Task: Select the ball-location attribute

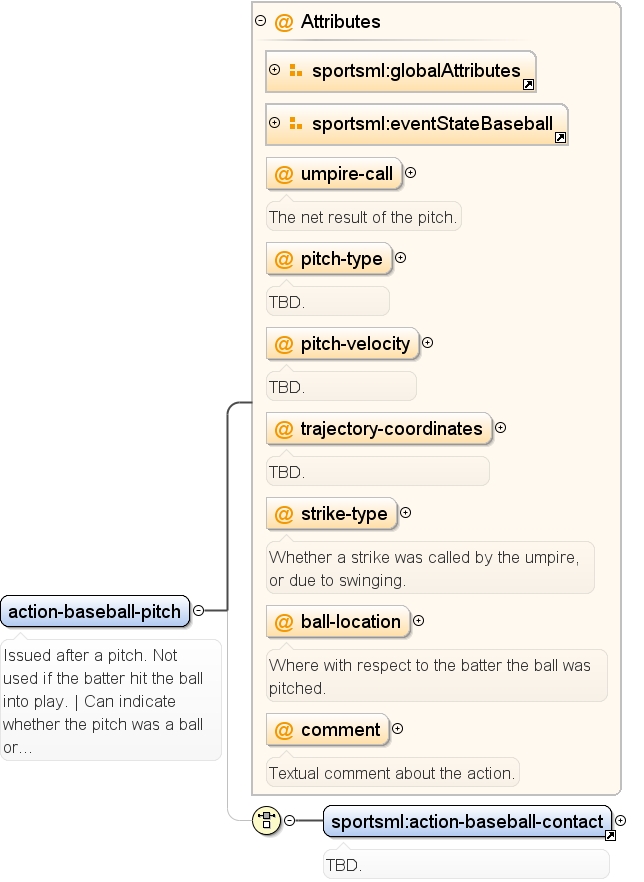Action: 339,622
